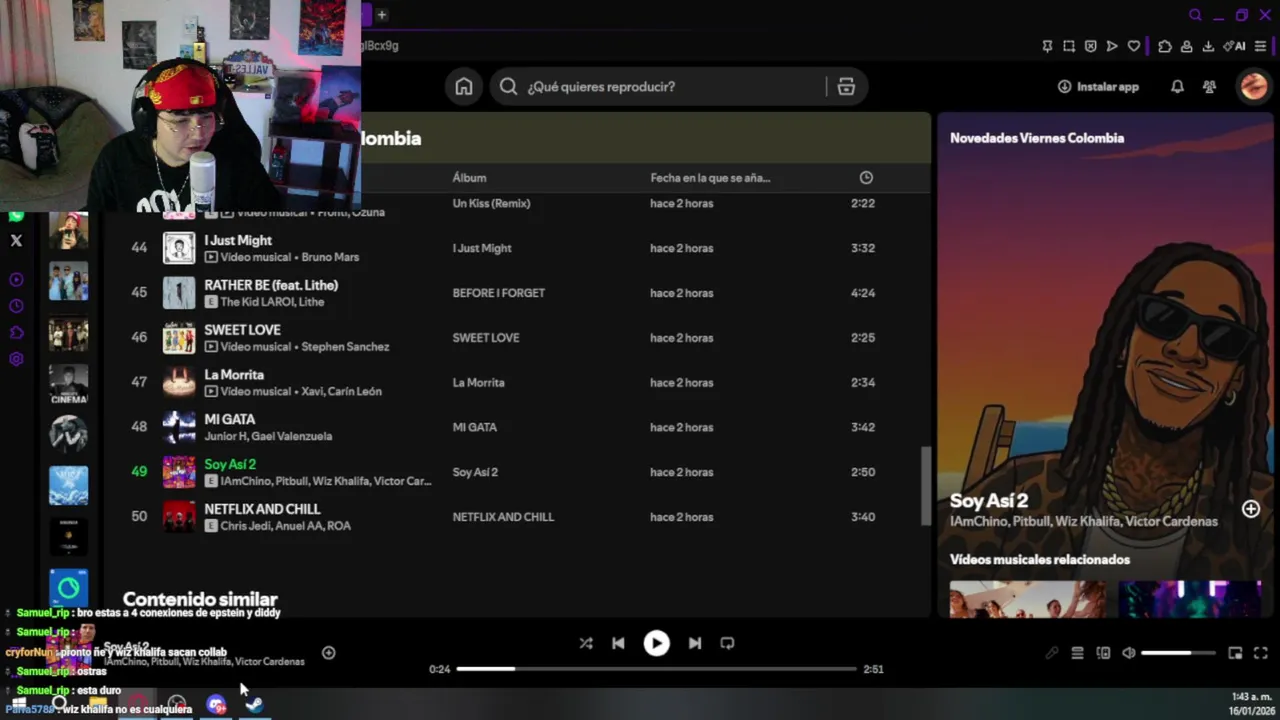Click MI GATA track title
Viewport: 1280px width, 720px height.
coord(229,419)
